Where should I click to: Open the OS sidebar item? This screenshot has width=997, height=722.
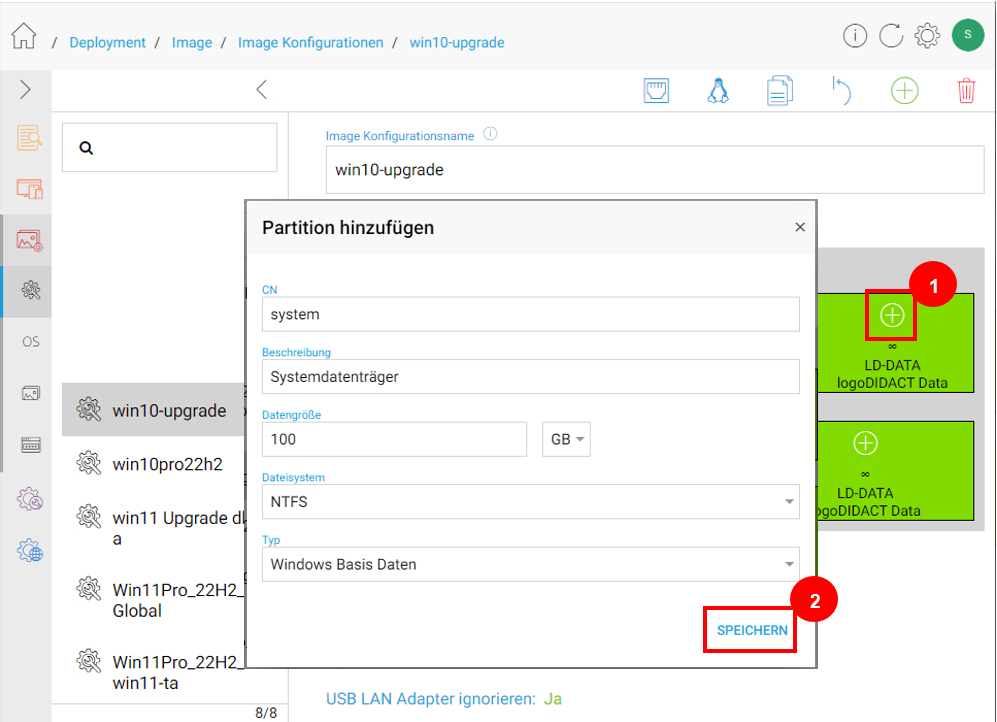(31, 342)
